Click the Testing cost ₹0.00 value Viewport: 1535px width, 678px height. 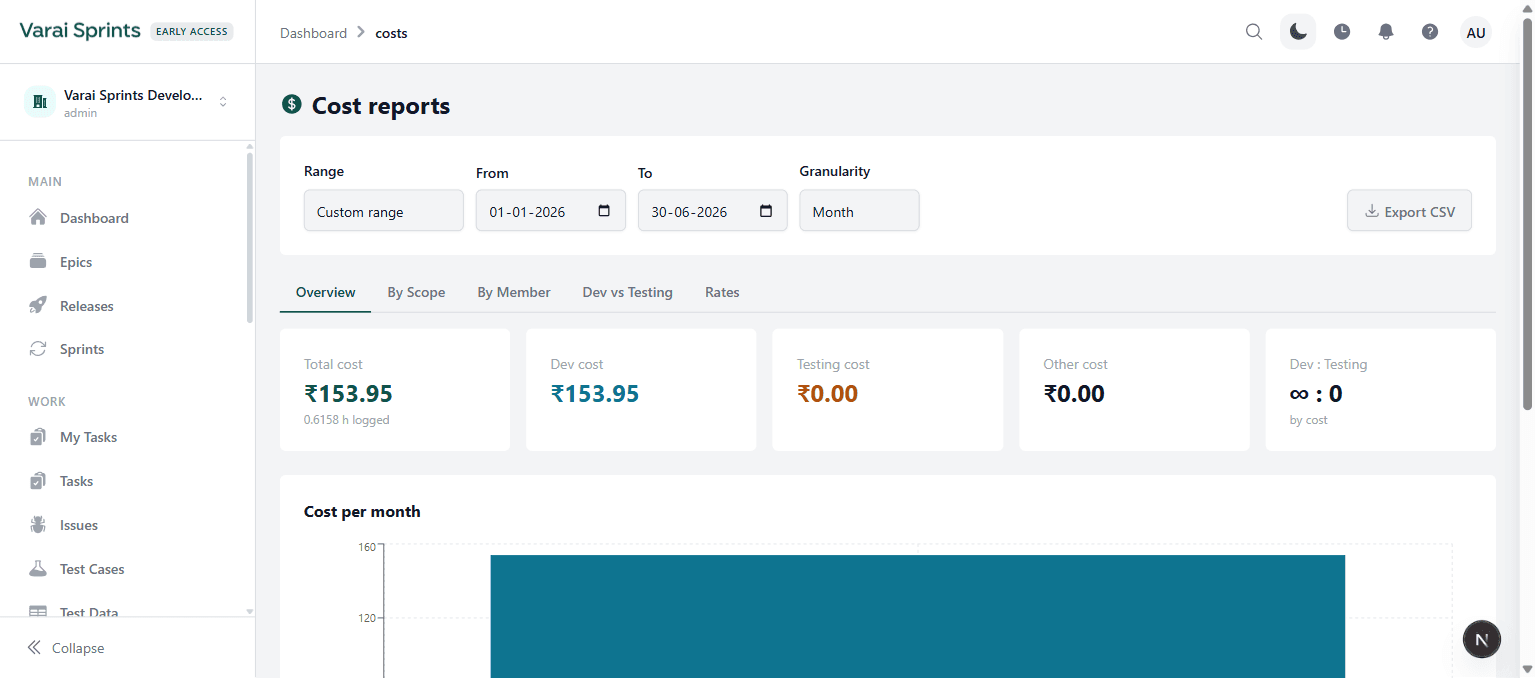[827, 394]
